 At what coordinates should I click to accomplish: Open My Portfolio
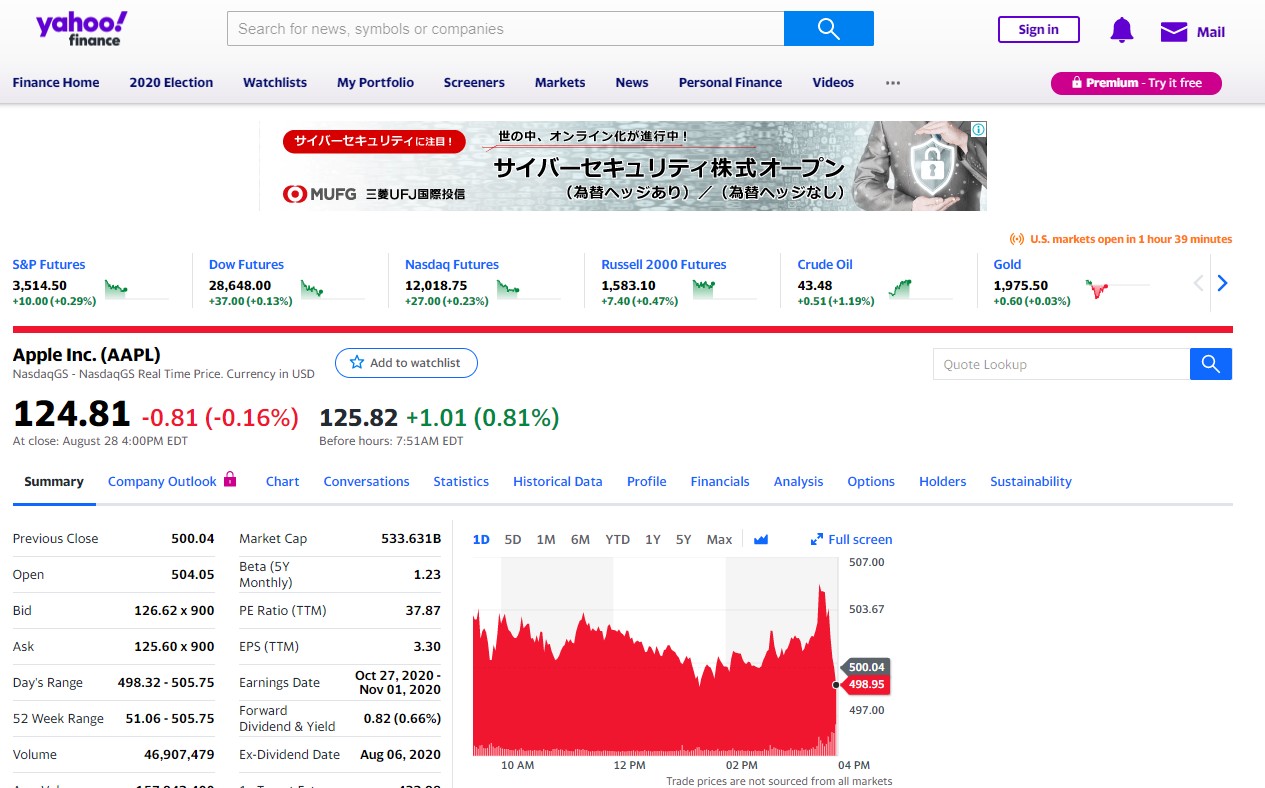[x=375, y=83]
